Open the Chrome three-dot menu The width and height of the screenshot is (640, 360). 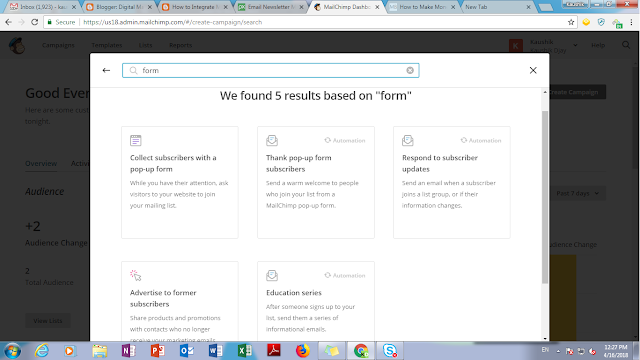pyautogui.click(x=631, y=22)
